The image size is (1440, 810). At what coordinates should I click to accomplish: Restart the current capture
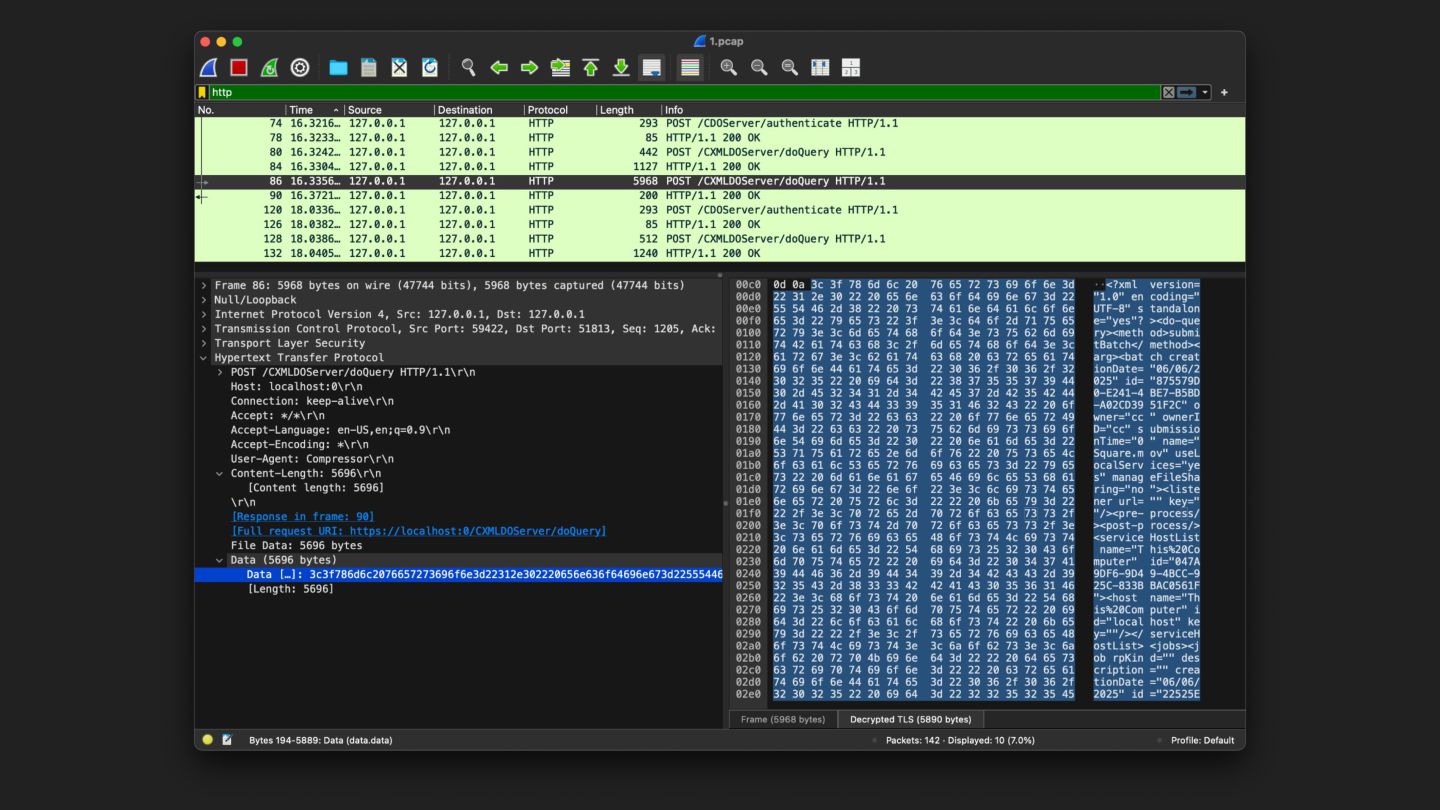269,67
